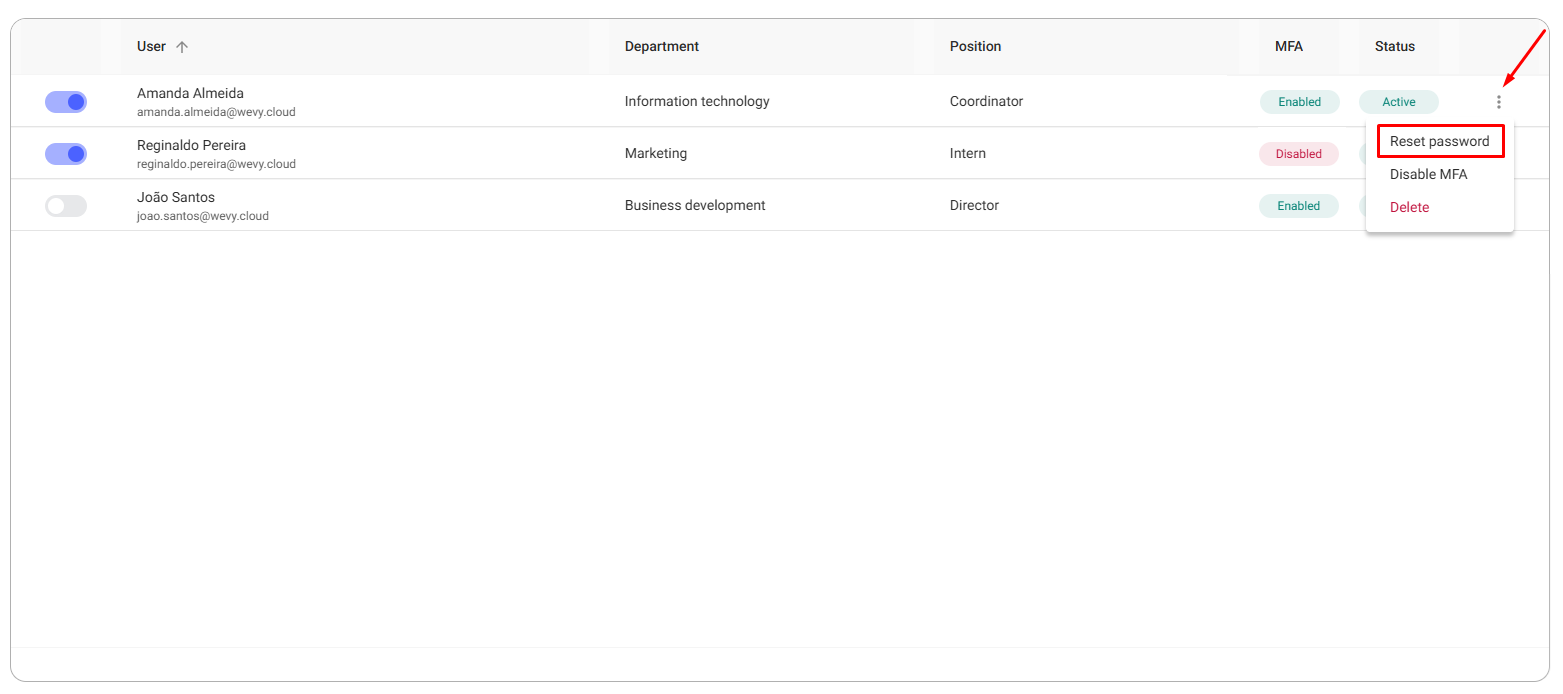Click the email joao.santos@wevy.cloud
Image resolution: width=1563 pixels, height=694 pixels.
pyautogui.click(x=203, y=216)
